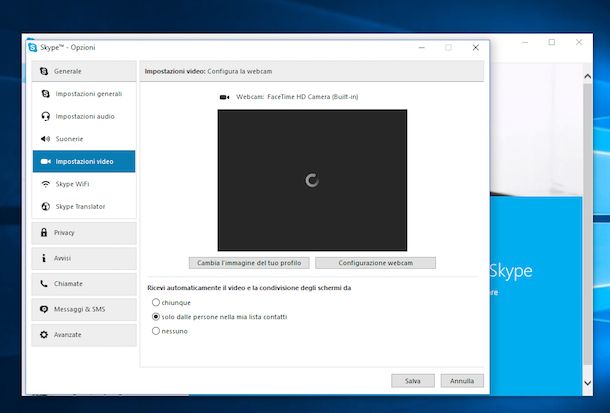Select Suonerie in sidebar
Viewport: 610px width, 413px height.
(x=69, y=139)
